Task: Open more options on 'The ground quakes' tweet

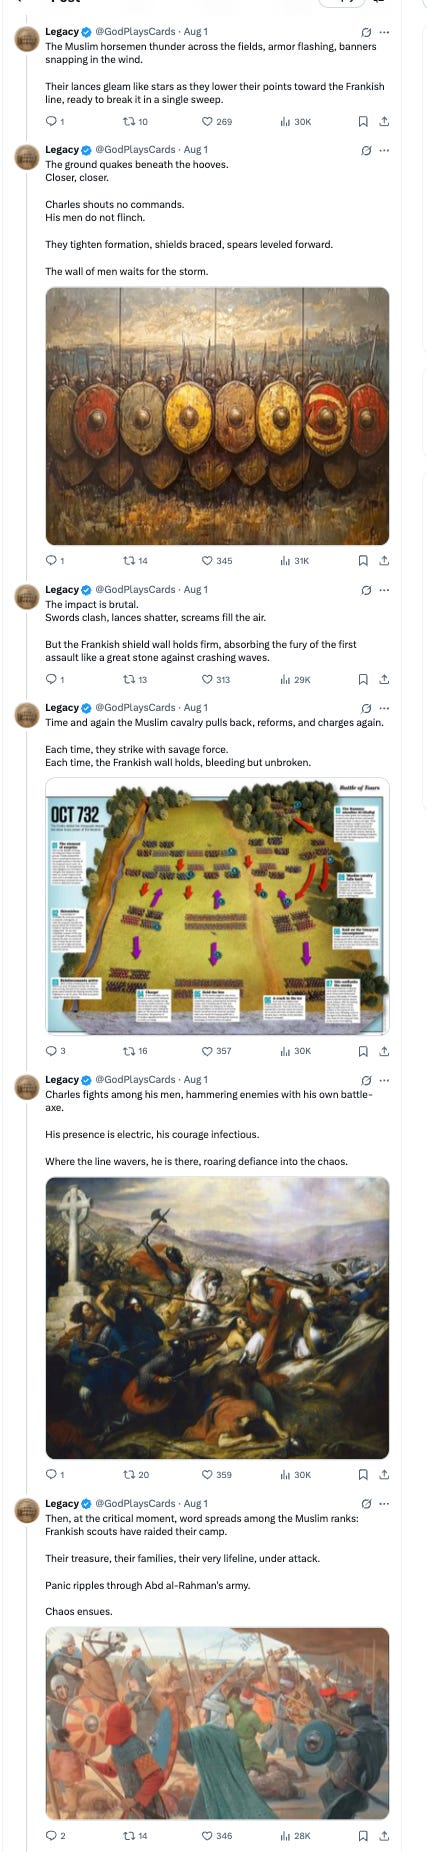Action: (x=385, y=150)
